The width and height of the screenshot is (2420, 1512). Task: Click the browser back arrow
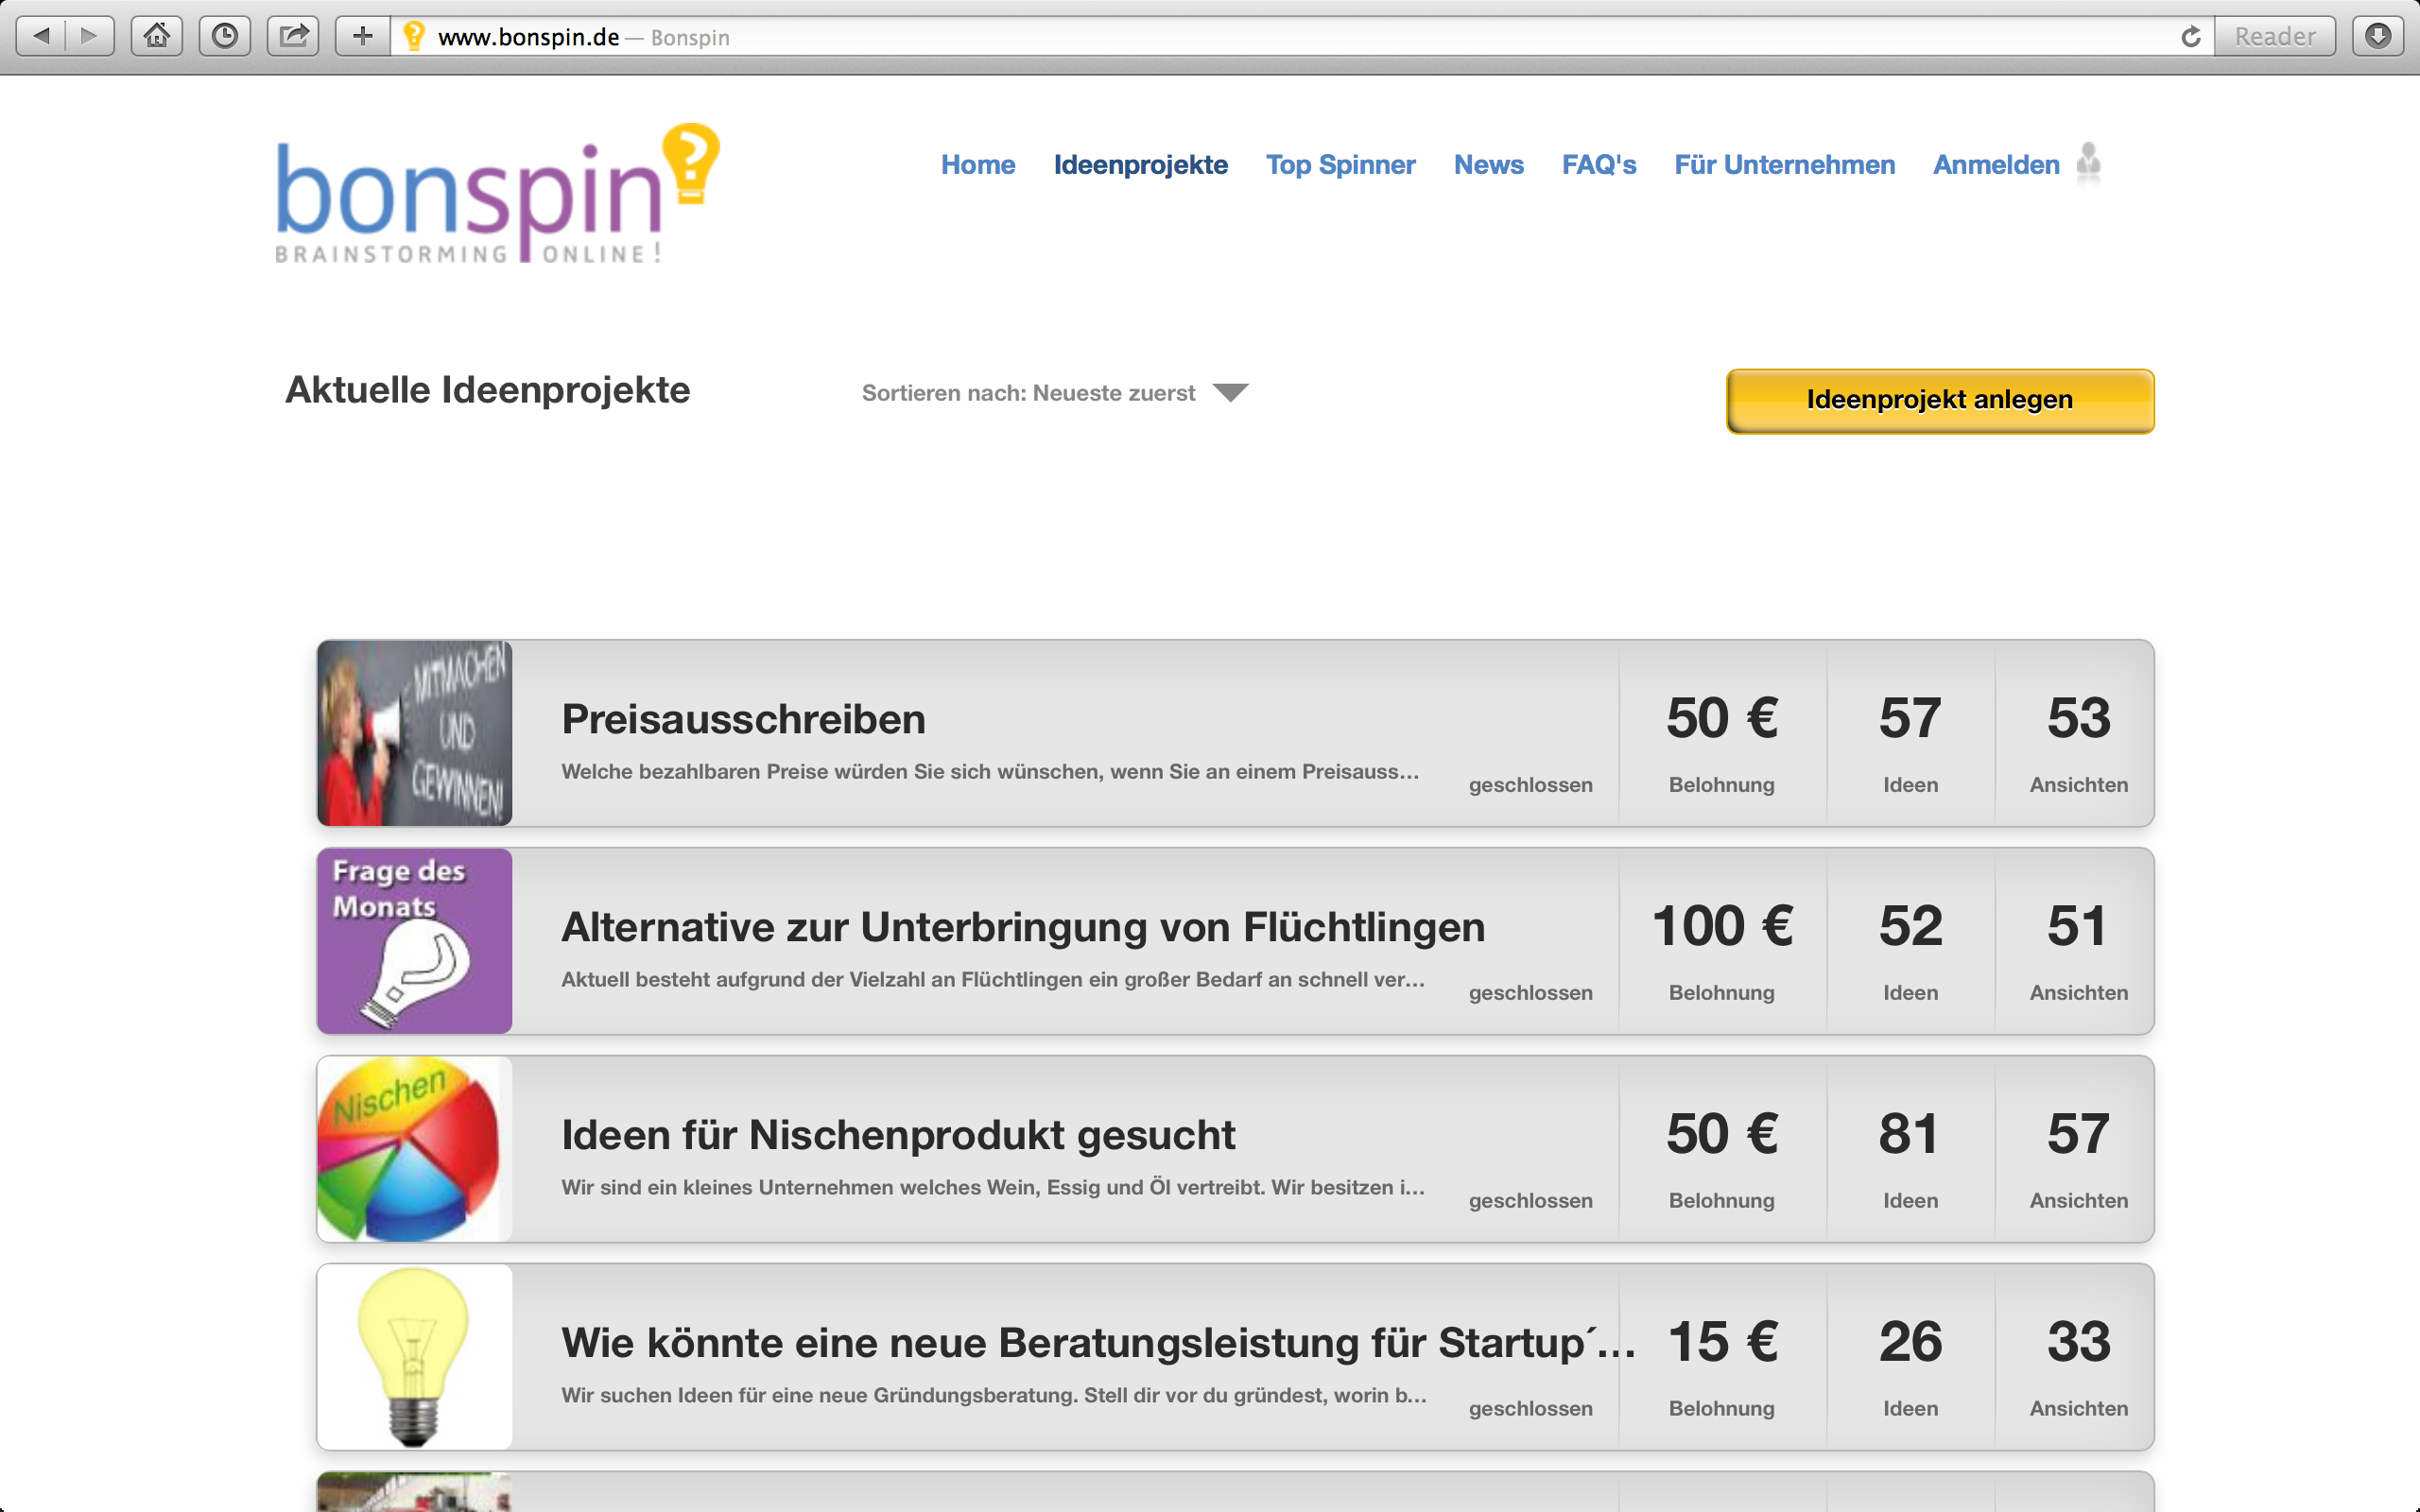(41, 37)
